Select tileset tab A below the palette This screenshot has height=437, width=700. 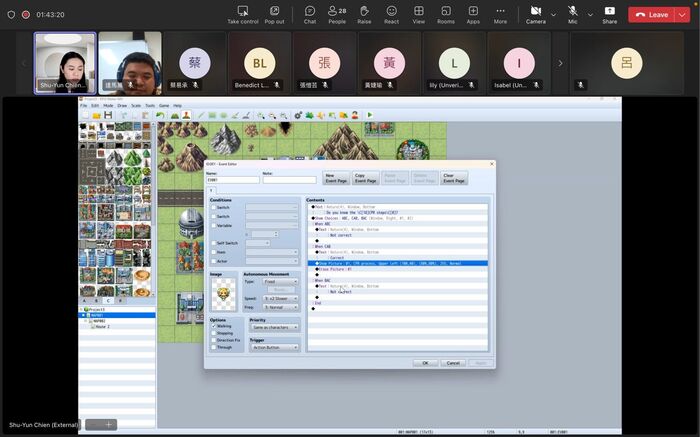(x=84, y=301)
